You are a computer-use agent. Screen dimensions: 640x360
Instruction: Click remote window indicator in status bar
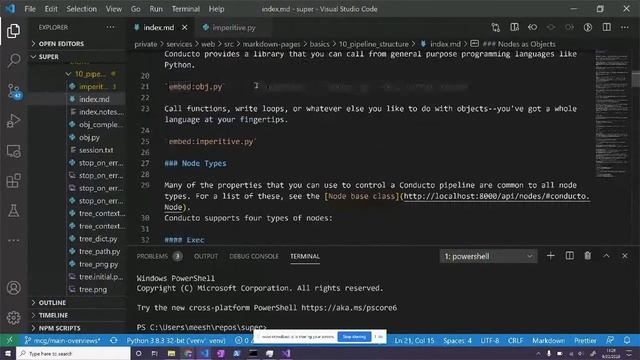click(x=9, y=340)
